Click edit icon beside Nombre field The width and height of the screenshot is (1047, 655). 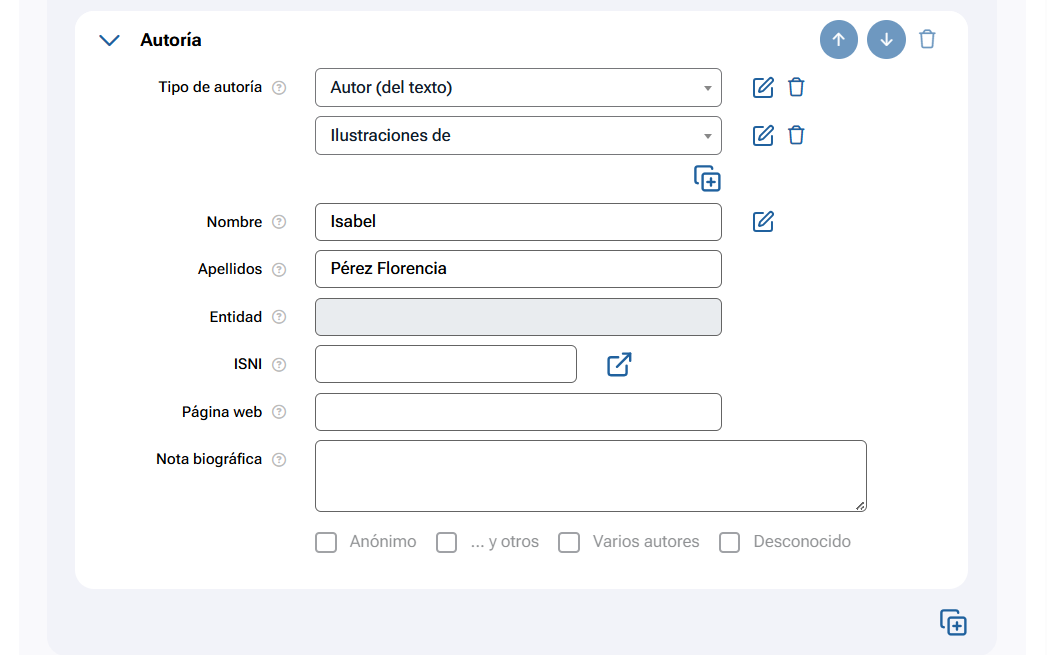pos(763,222)
